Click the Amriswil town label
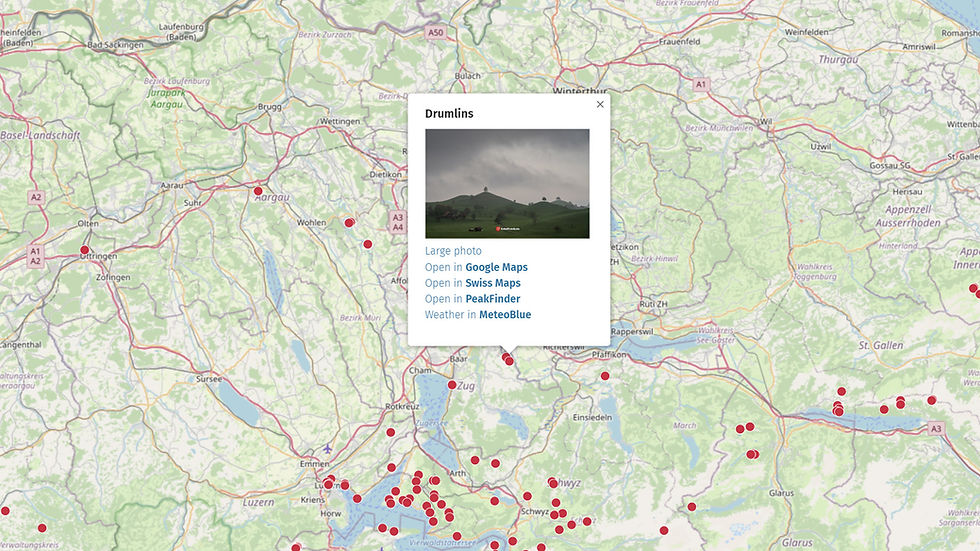Viewport: 980px width, 551px height. (919, 47)
